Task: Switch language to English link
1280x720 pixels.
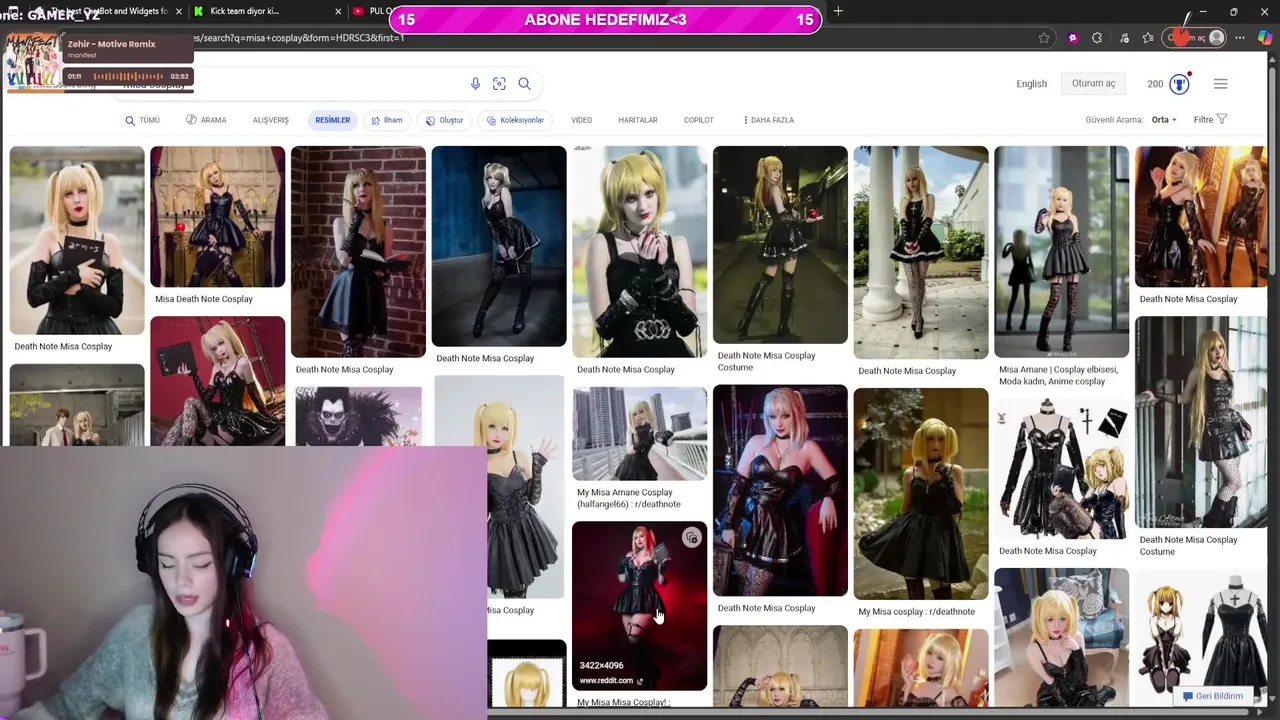Action: [x=1031, y=84]
